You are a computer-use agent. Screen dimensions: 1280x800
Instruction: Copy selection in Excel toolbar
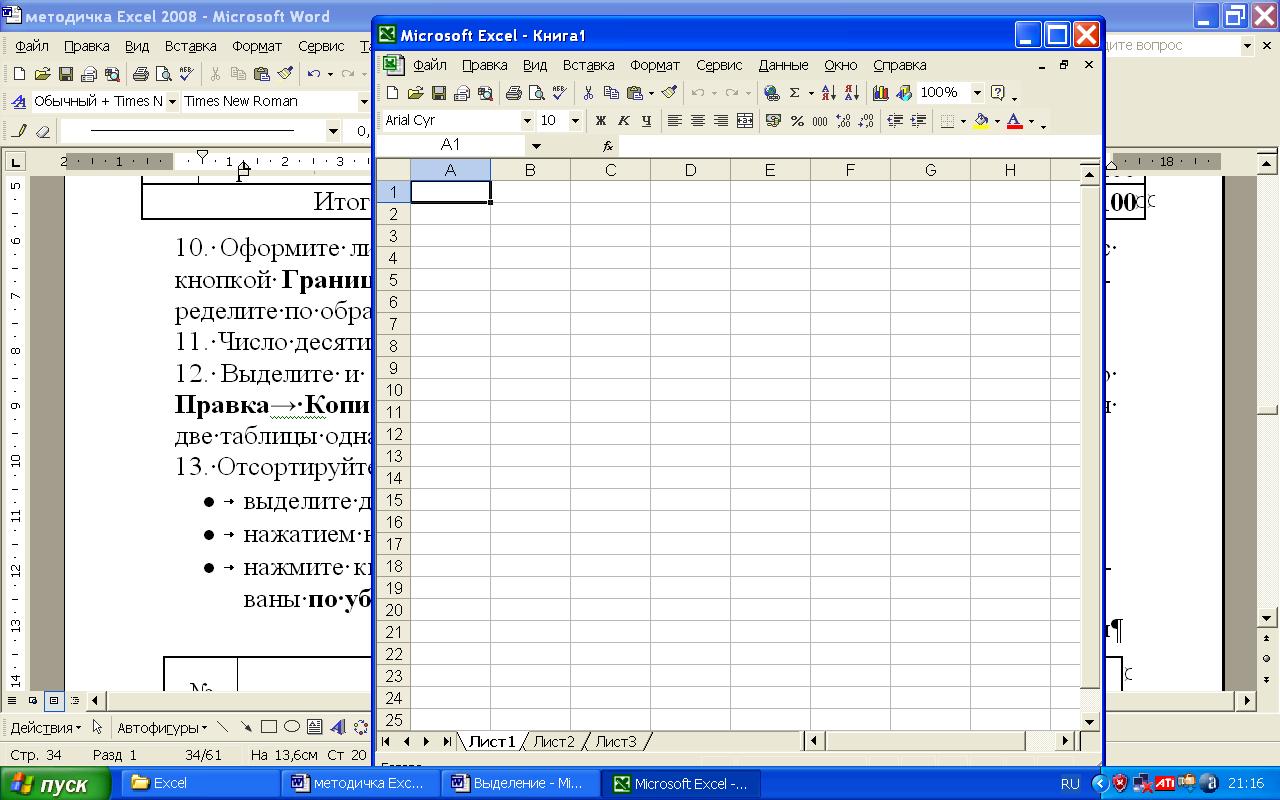click(x=611, y=93)
